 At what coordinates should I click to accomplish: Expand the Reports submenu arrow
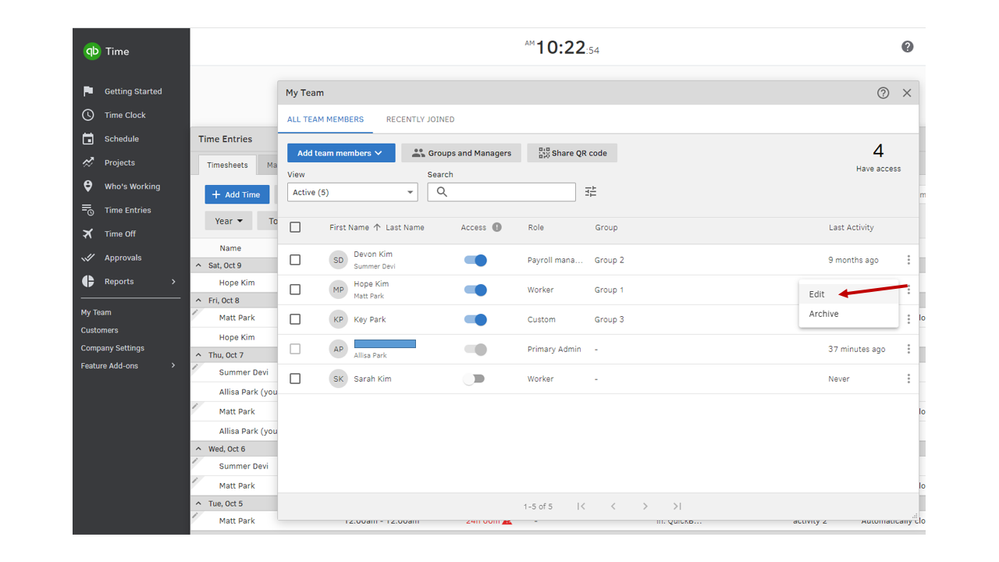pos(173,282)
